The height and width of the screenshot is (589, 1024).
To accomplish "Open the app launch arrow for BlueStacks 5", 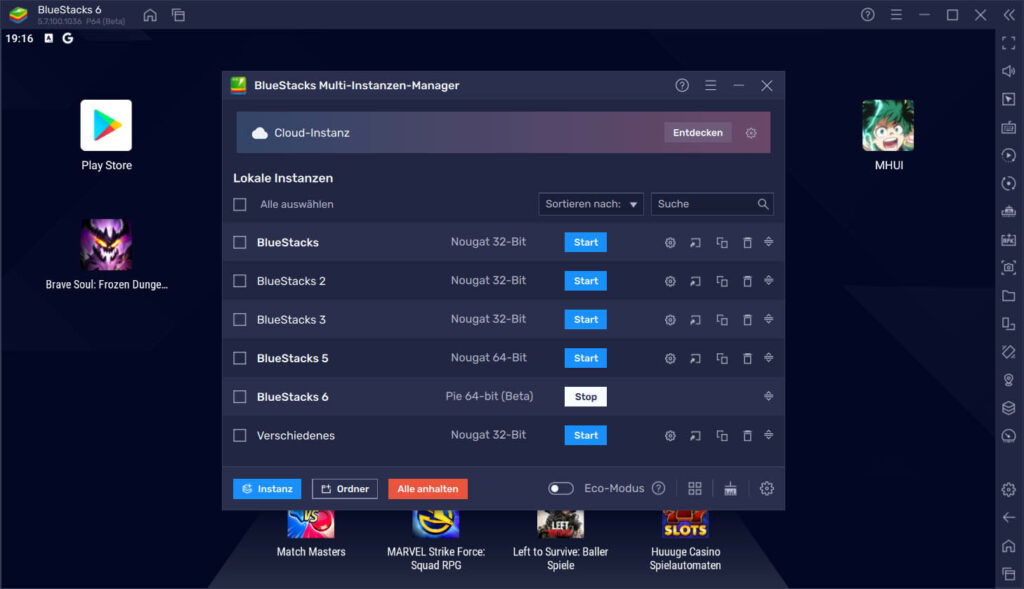I will (695, 358).
